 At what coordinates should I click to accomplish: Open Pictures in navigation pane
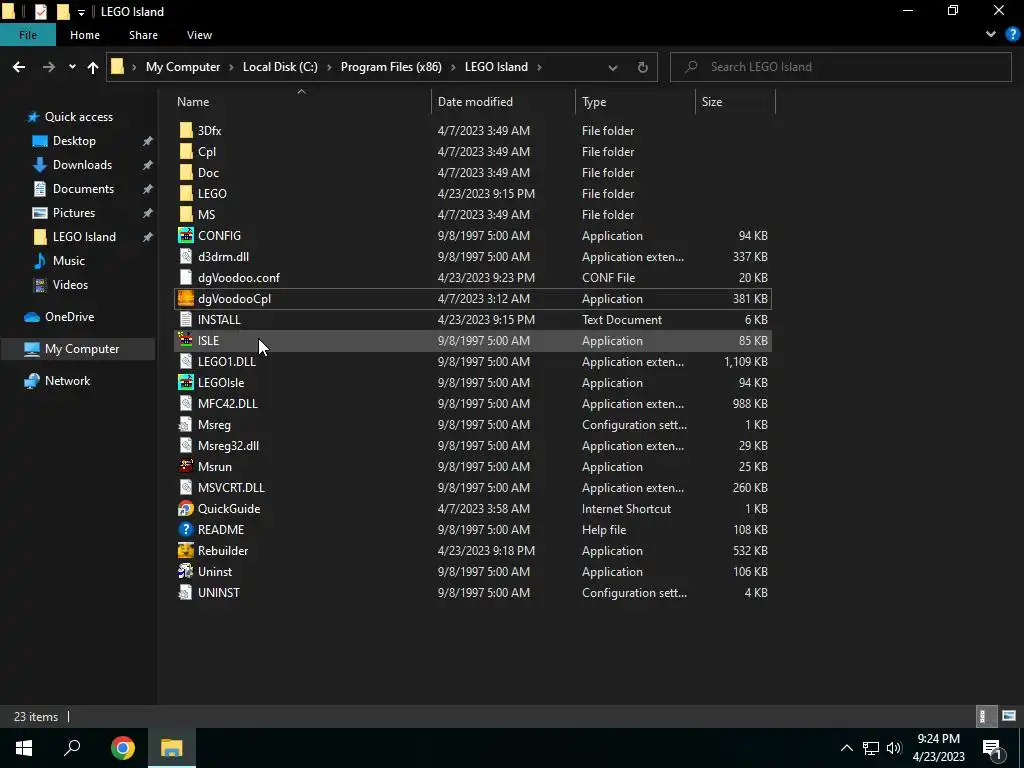(74, 213)
